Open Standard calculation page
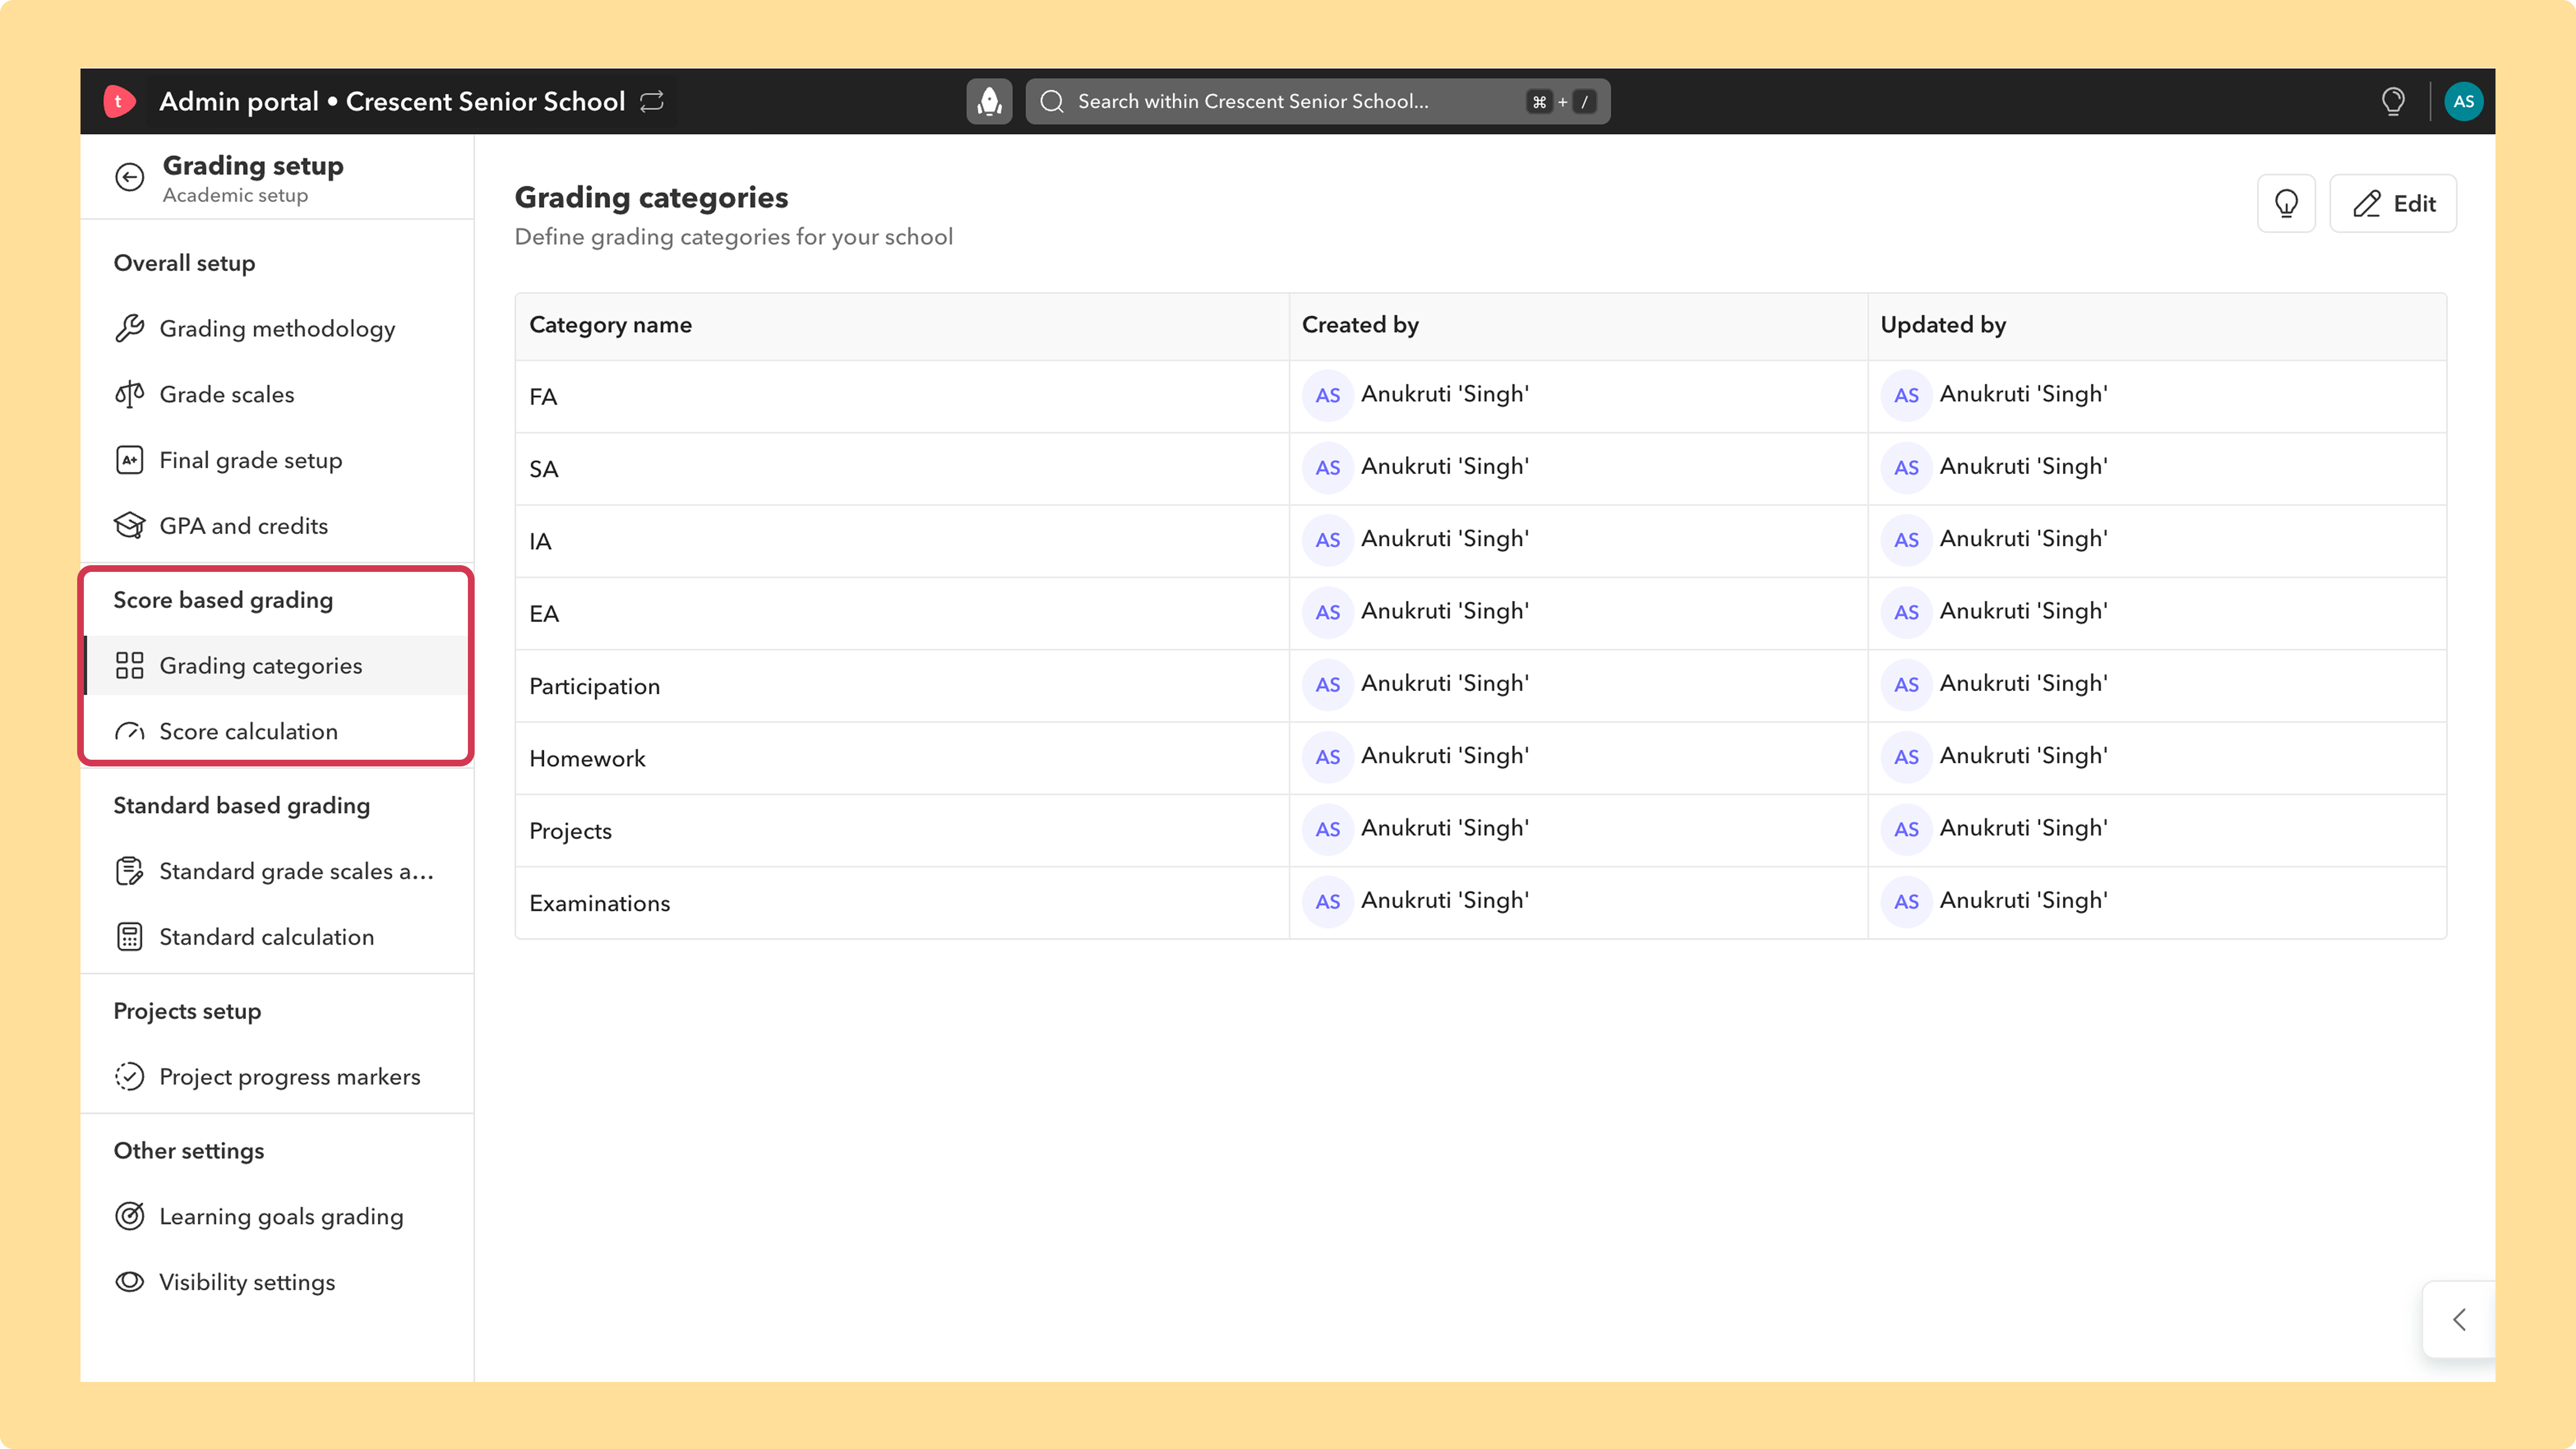Image resolution: width=2576 pixels, height=1449 pixels. (x=277, y=937)
